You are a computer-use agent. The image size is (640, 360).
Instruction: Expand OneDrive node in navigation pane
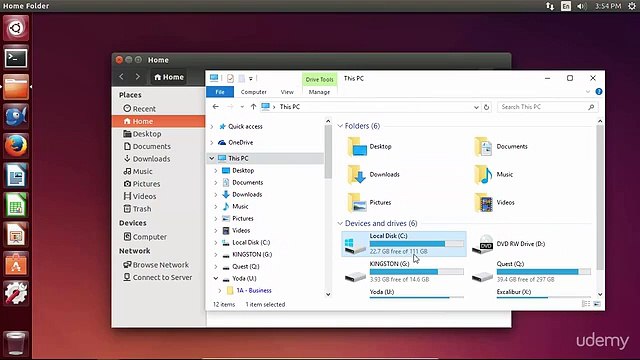211,143
